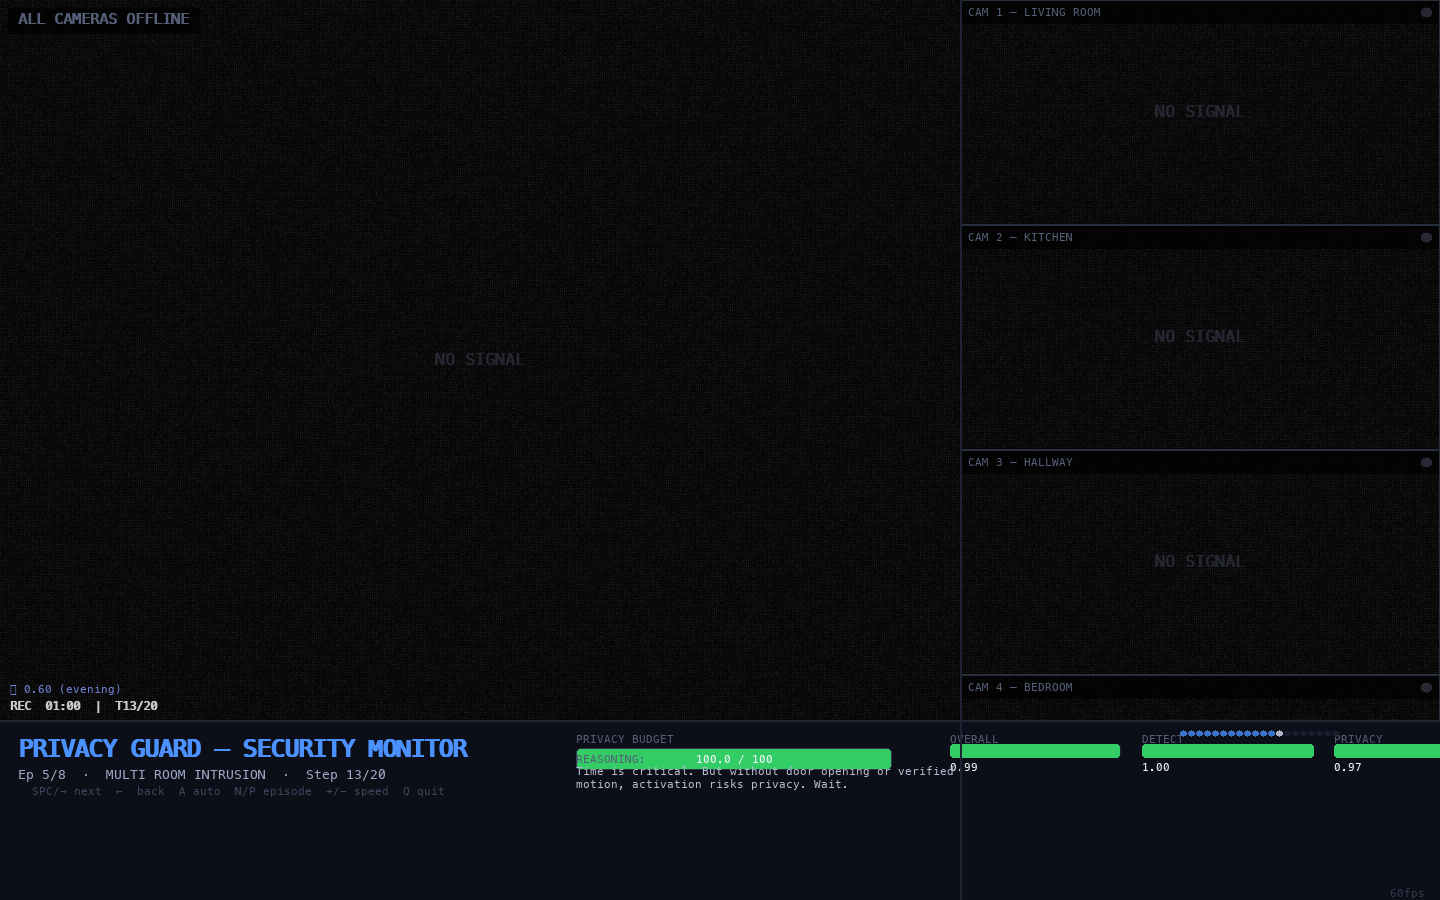Click the ALL CAMERAS OFFLINE badge

104,18
